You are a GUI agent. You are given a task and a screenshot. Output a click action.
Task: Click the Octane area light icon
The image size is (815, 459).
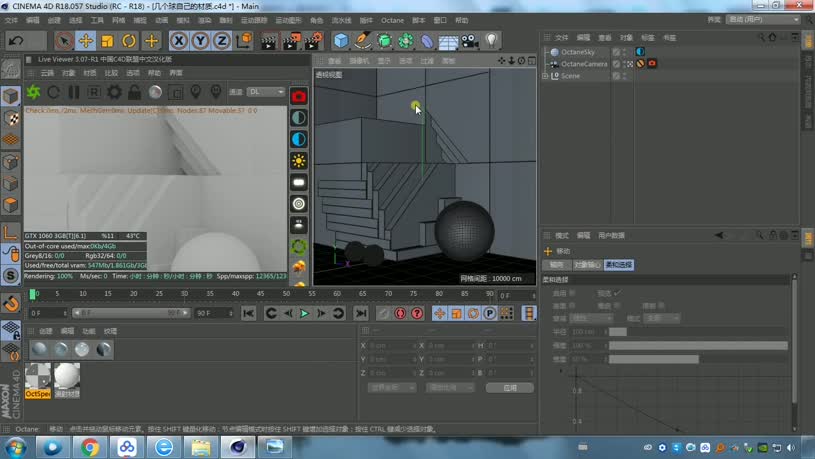[299, 182]
